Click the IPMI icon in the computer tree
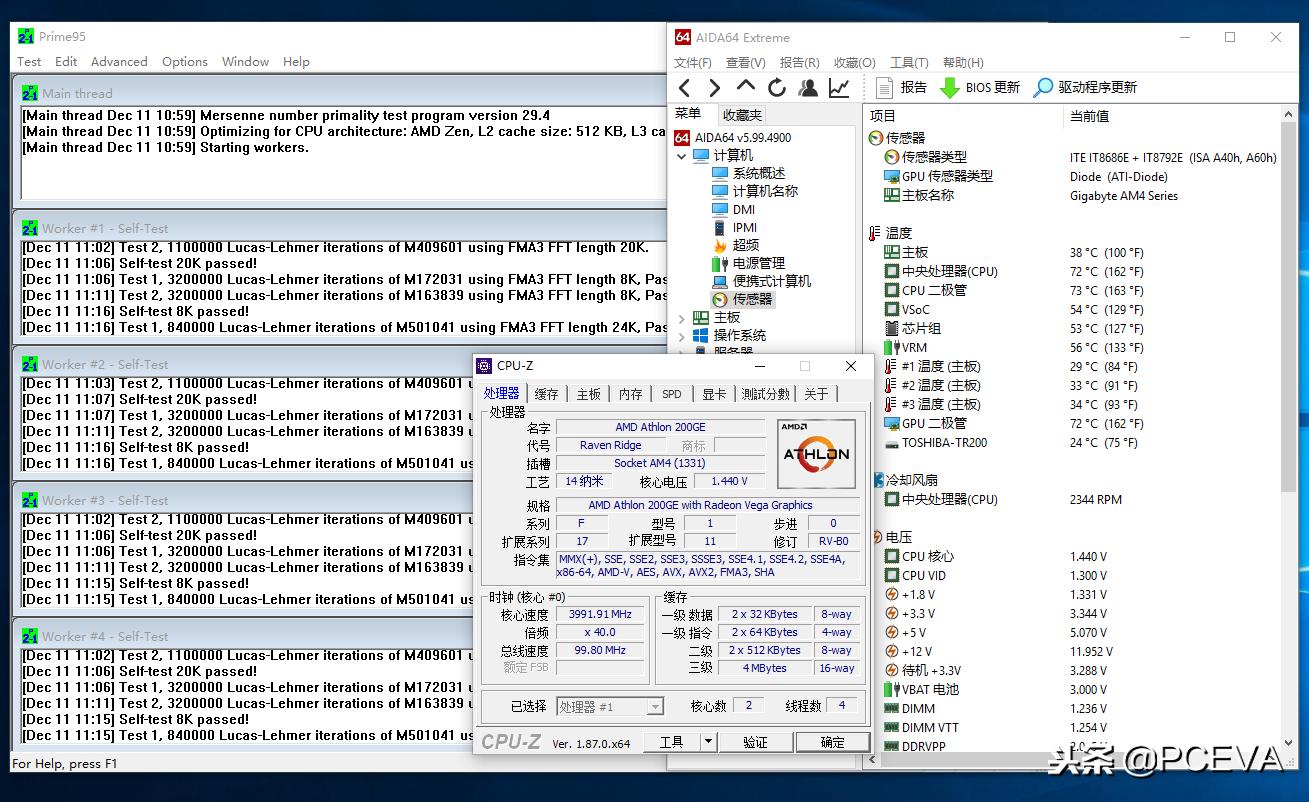 tap(719, 227)
